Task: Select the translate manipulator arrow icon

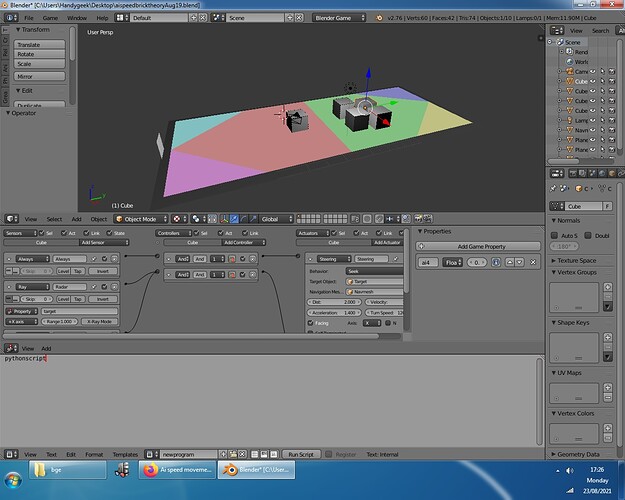Action: (234, 219)
